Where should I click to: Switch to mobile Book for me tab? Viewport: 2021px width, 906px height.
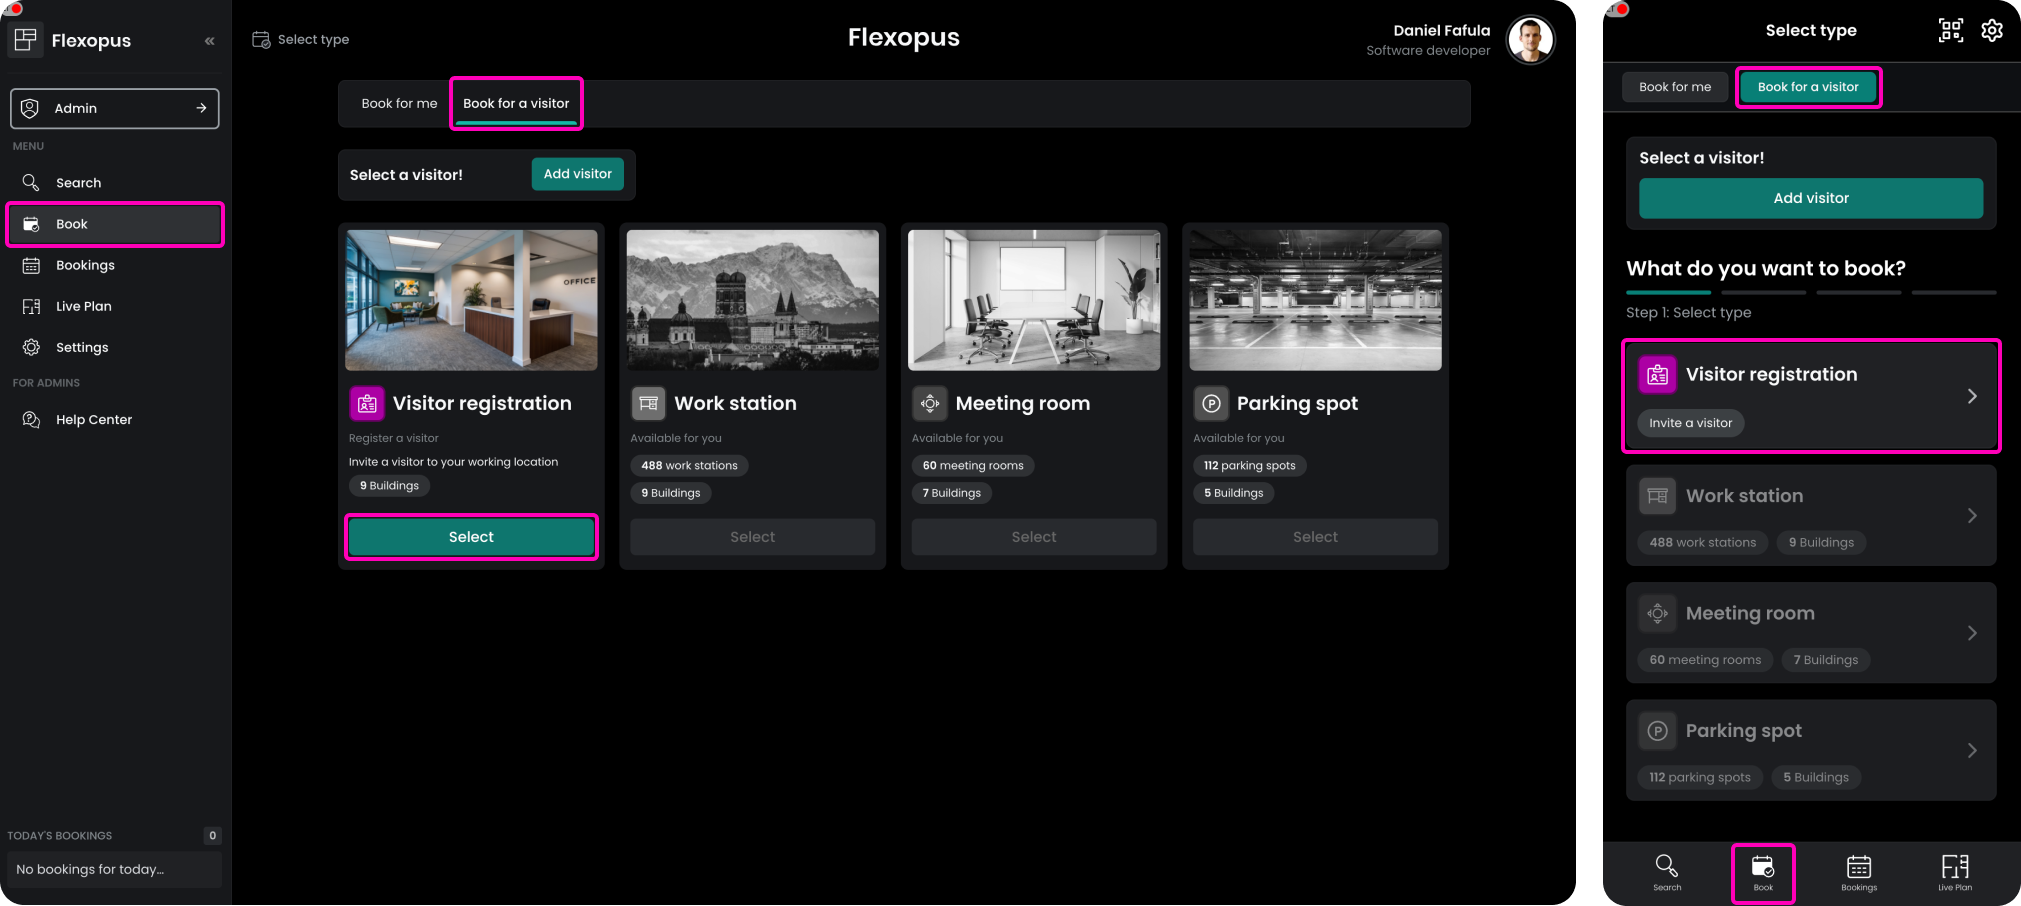pos(1674,87)
